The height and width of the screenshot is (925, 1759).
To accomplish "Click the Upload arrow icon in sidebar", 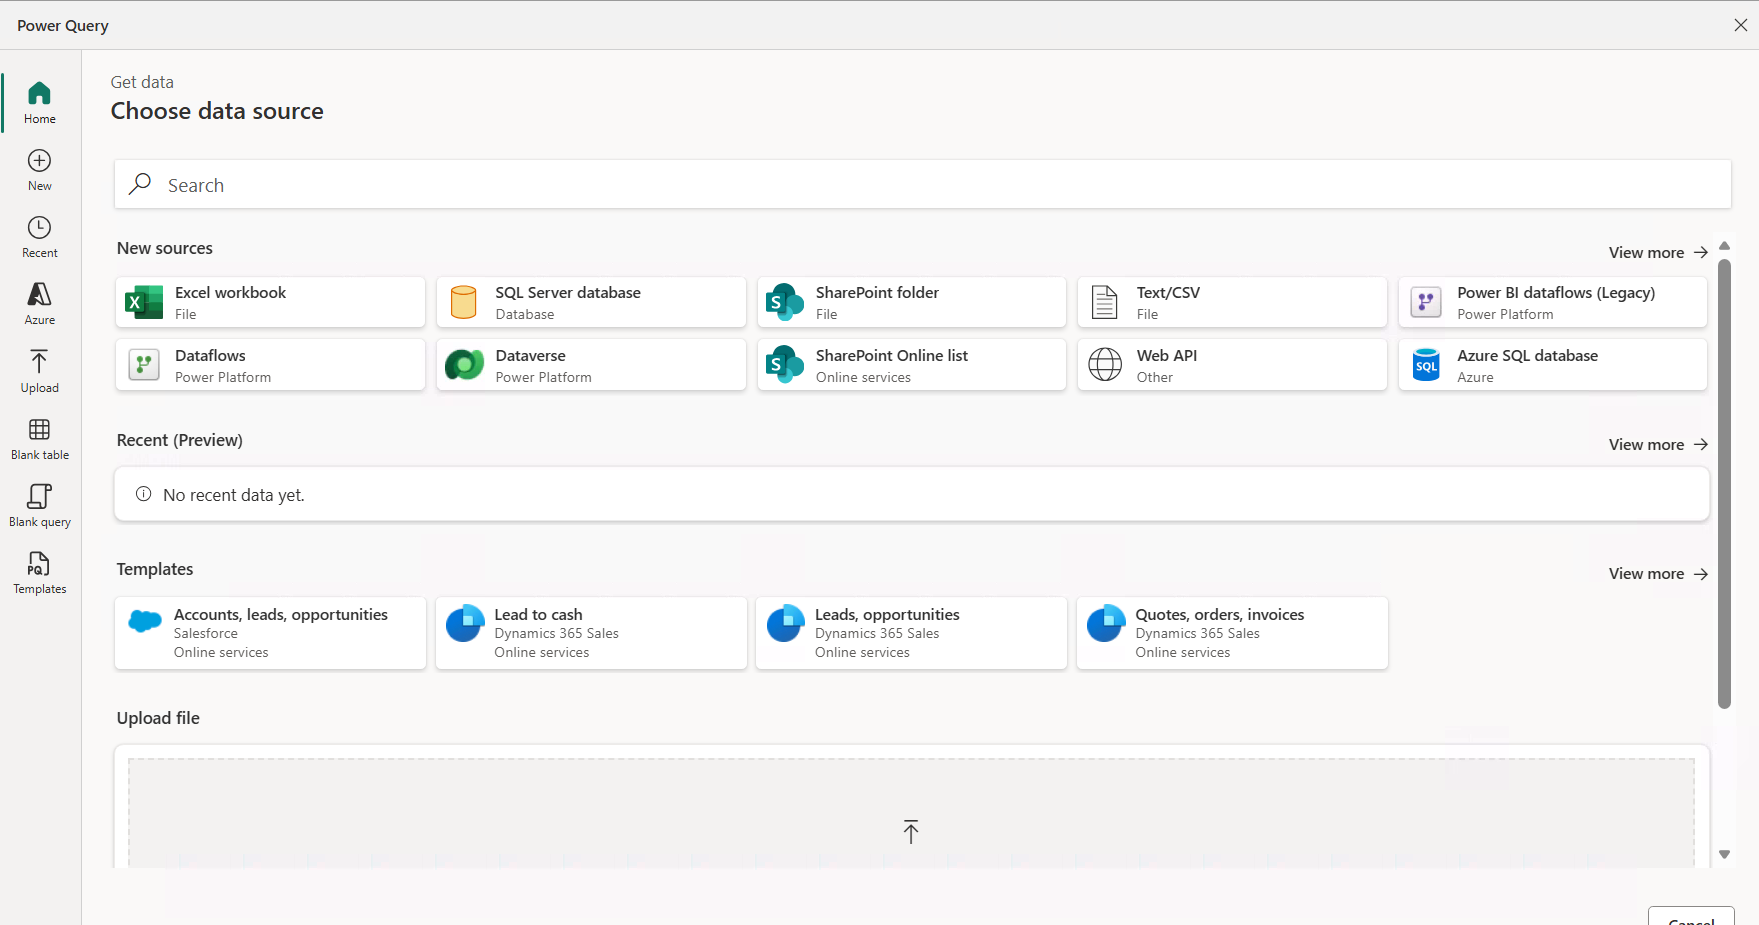I will (39, 361).
